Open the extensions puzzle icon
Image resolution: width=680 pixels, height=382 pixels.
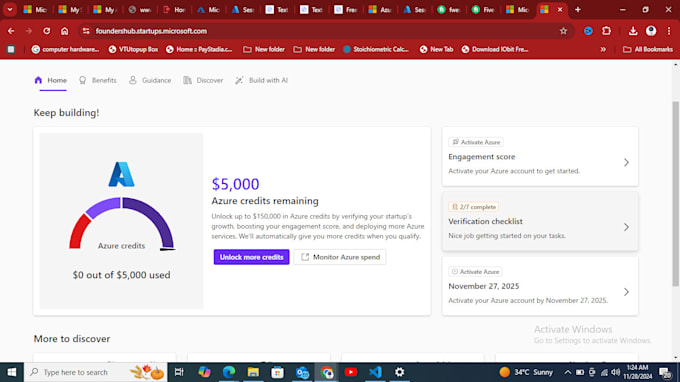tap(606, 31)
